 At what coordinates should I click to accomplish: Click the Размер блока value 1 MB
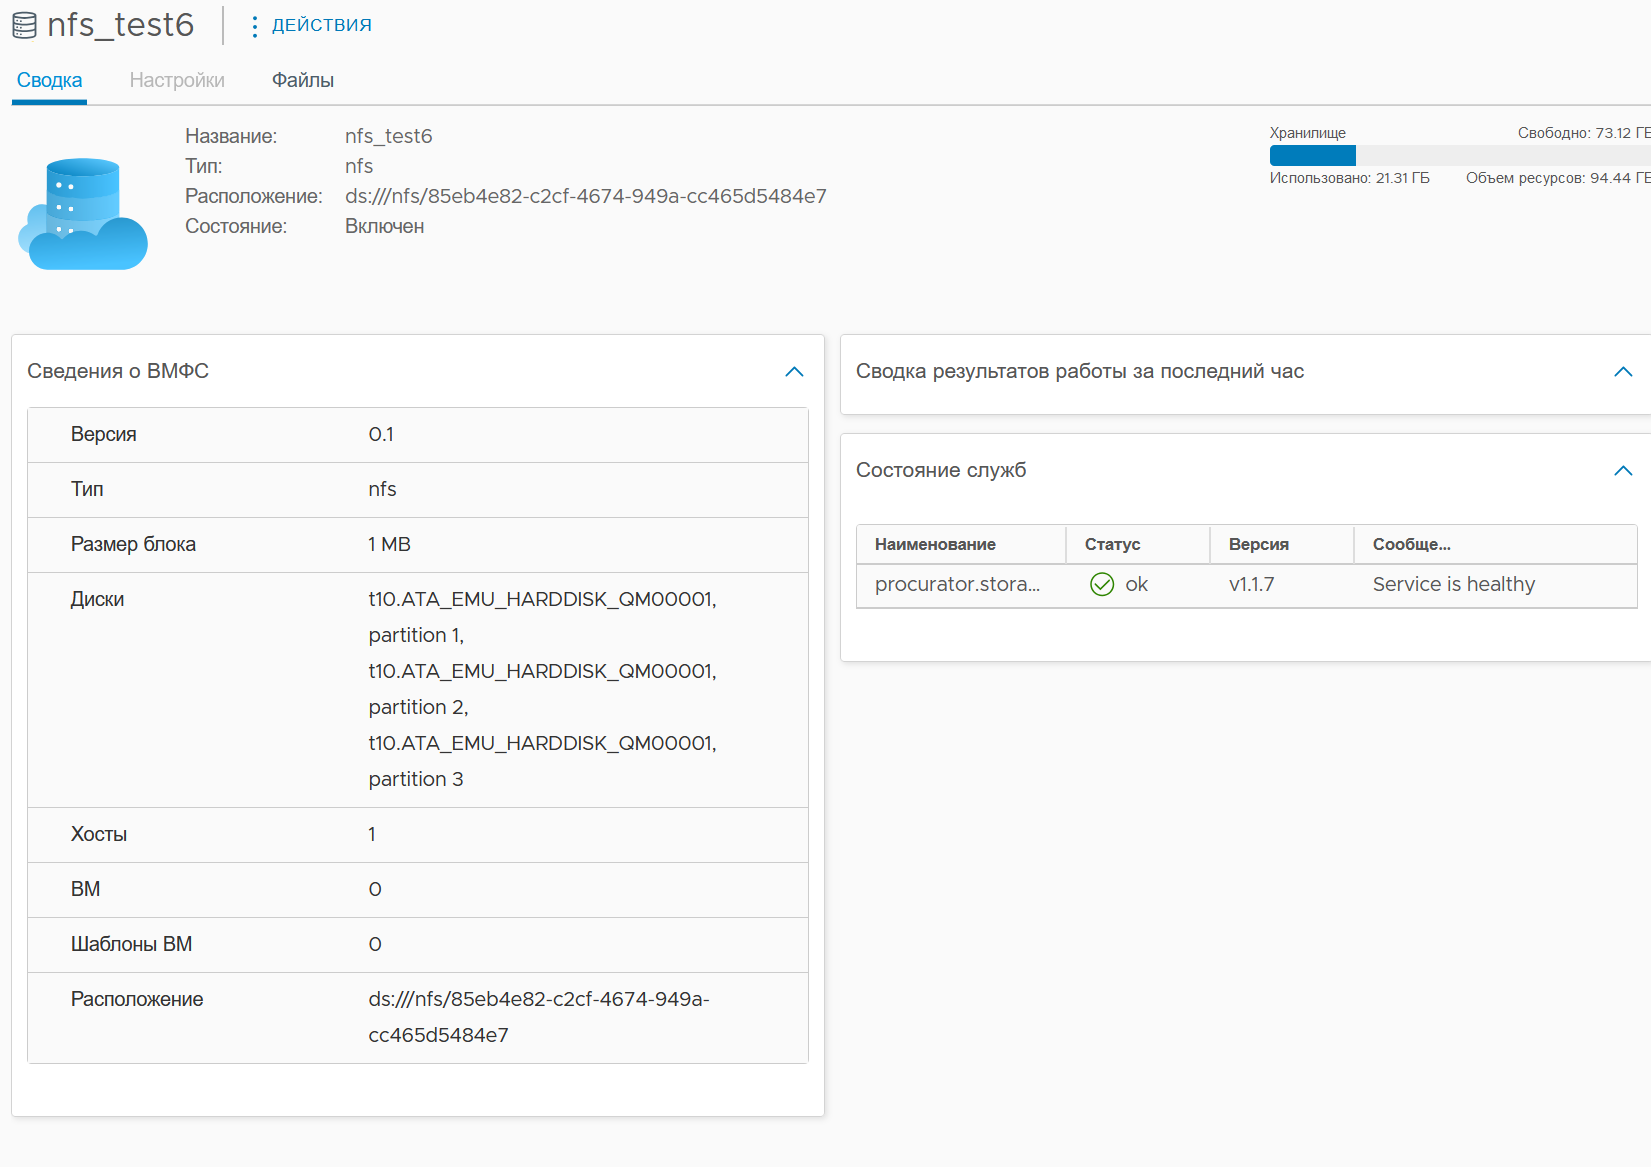pyautogui.click(x=389, y=544)
